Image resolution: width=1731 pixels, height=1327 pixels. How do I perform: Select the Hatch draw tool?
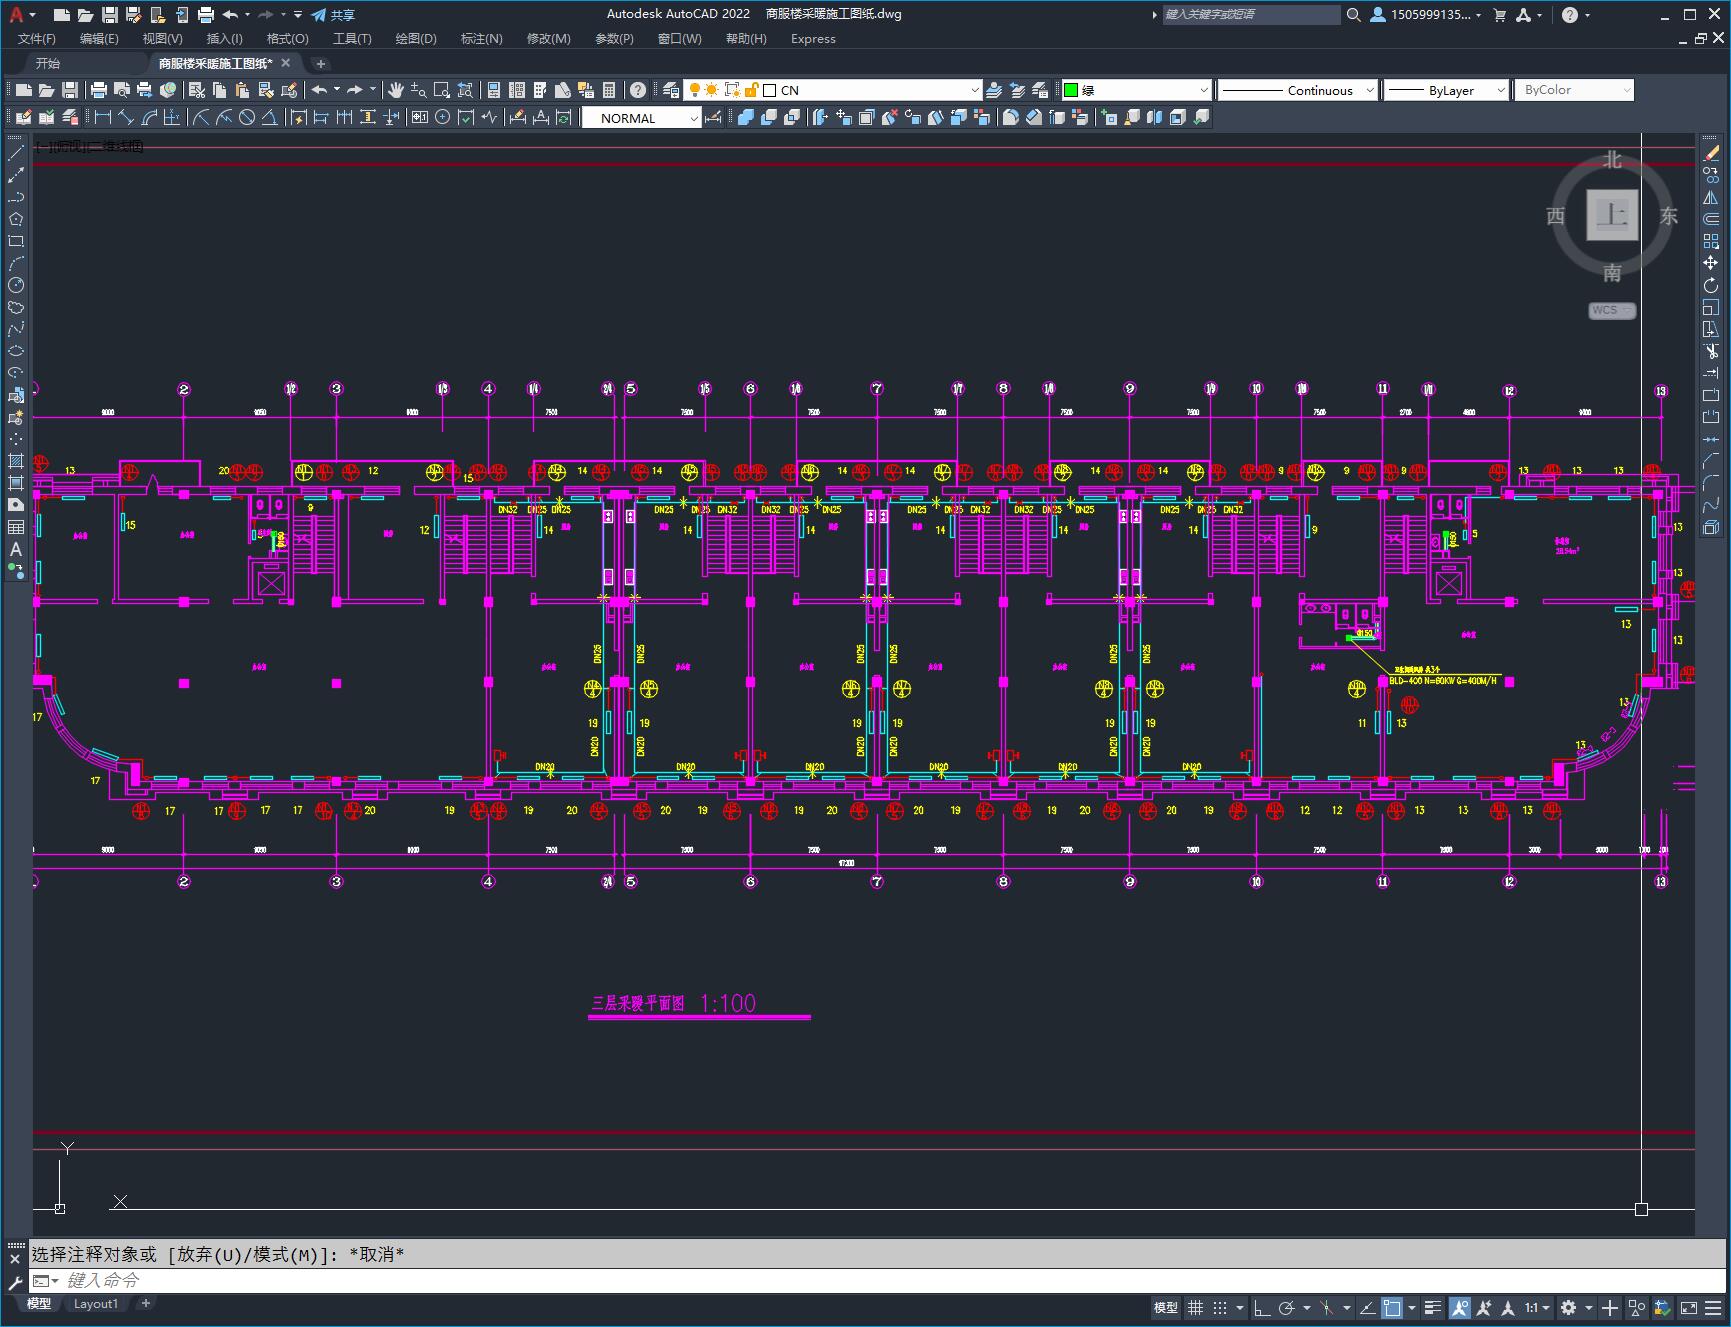pos(15,461)
